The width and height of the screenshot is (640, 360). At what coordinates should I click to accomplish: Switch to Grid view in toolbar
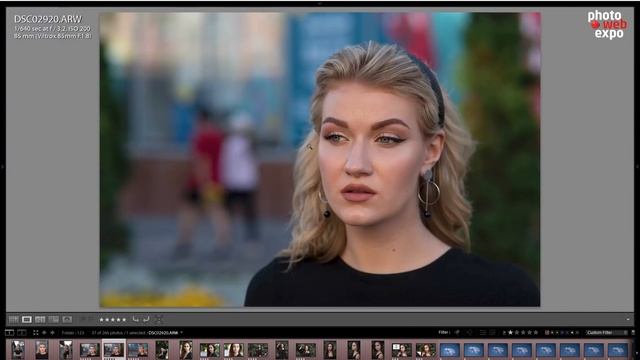point(13,319)
